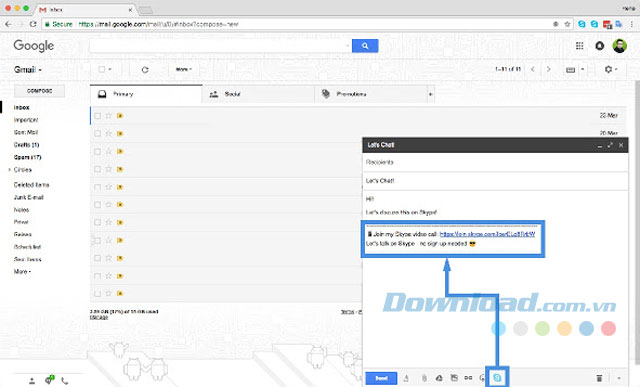Open Google notifications bell
Screen dimensions: 640x387
coord(600,46)
